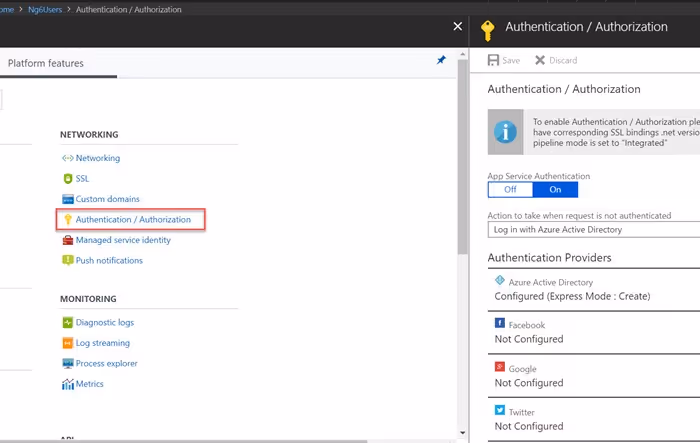Turn App Service Authentication Off
The image size is (700, 443).
[x=510, y=189]
